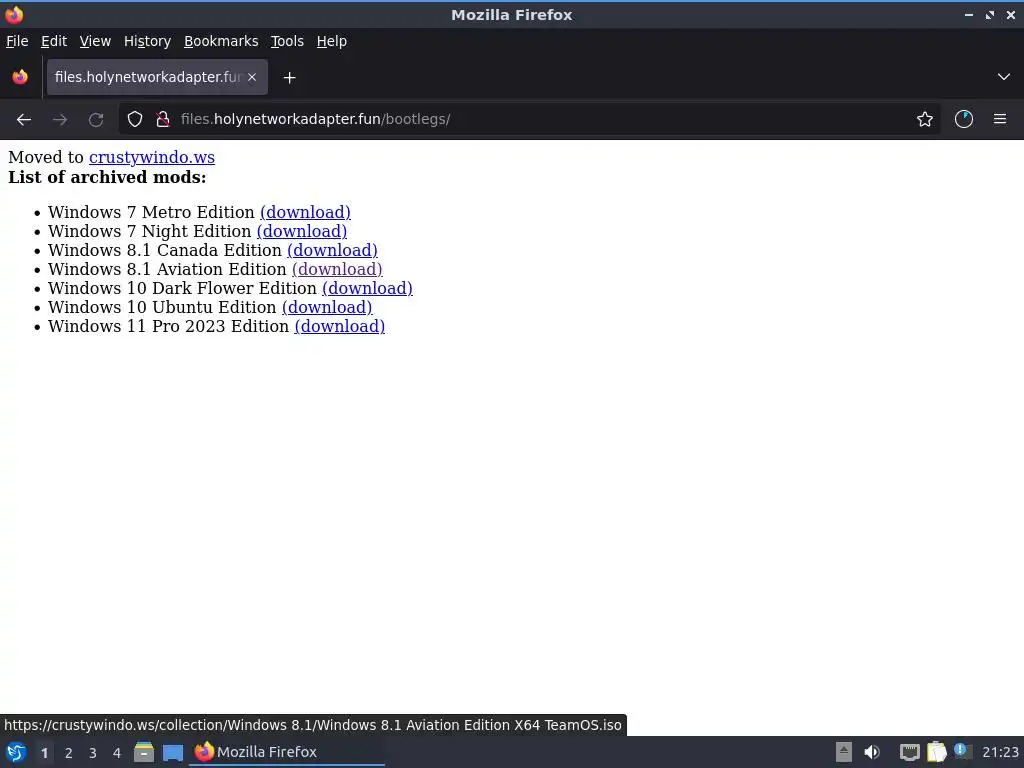Viewport: 1024px width, 768px height.
Task: Show desktop using blue taskbar icon
Action: 173,752
